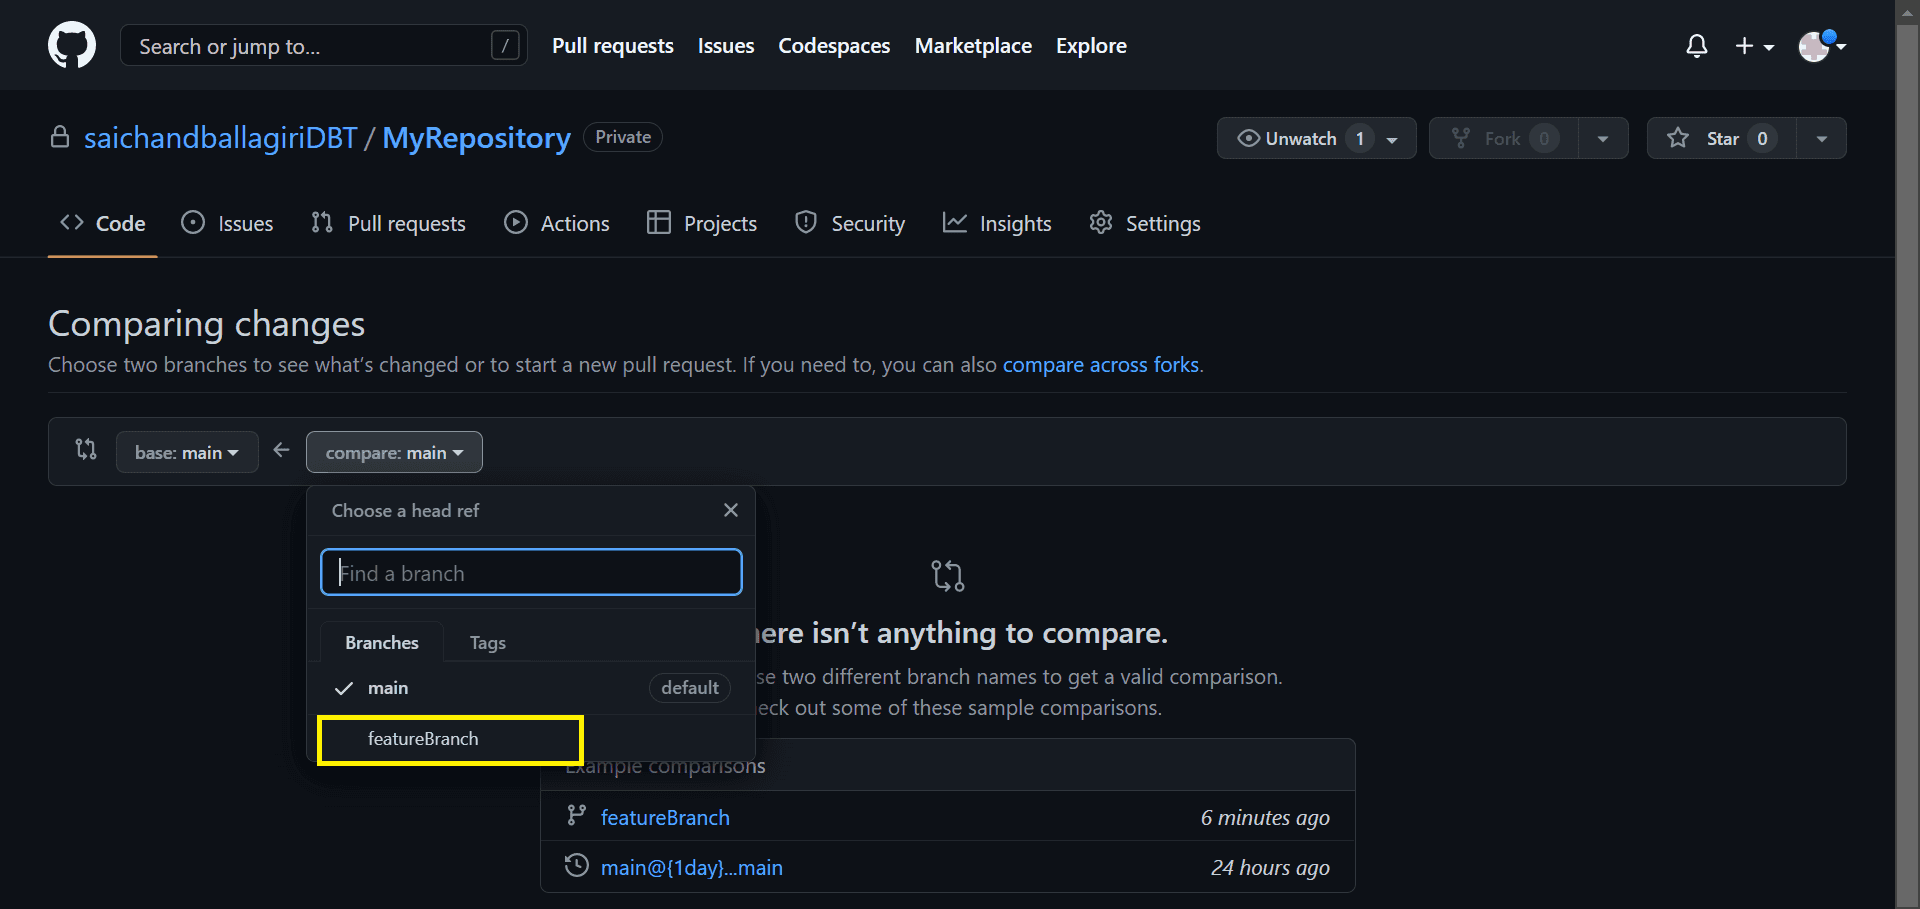Open Pull requests in the top navigation
This screenshot has height=909, width=1920.
tap(613, 46)
